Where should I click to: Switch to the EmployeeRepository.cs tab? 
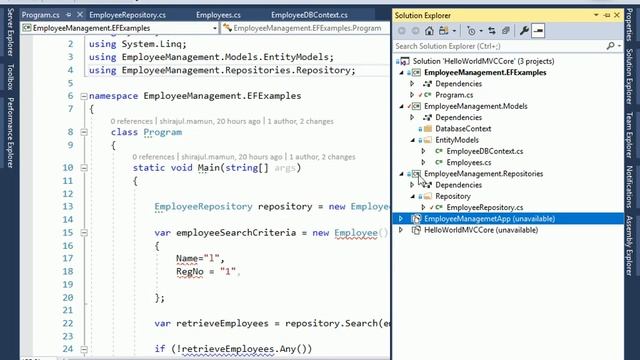coord(127,15)
